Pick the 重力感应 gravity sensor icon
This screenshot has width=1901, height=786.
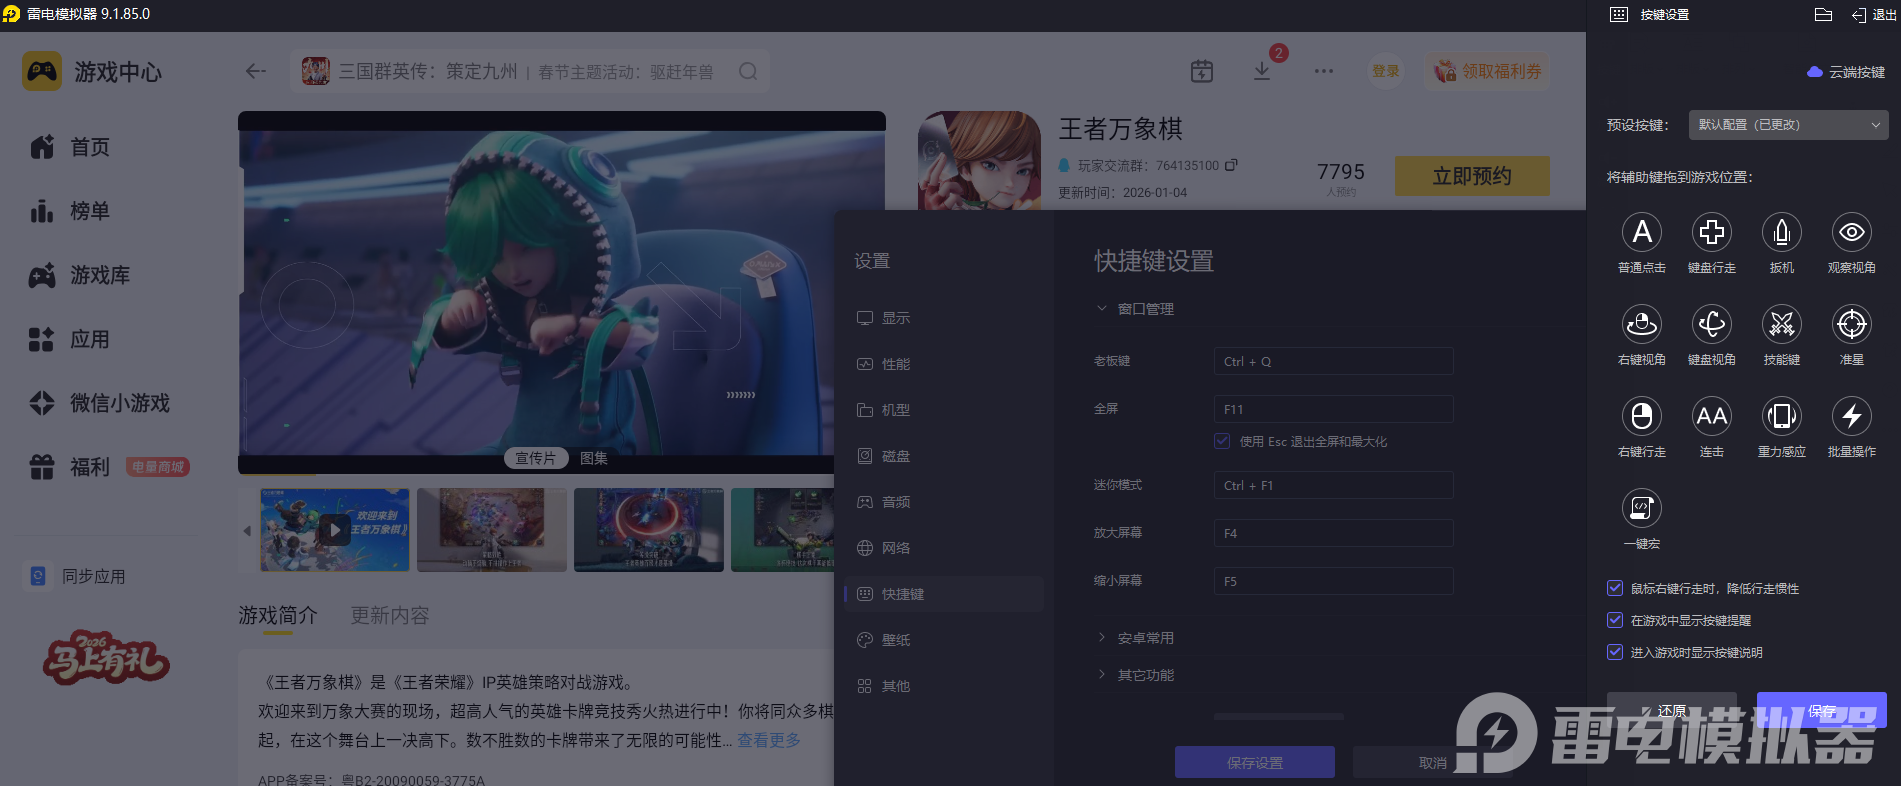[1782, 416]
